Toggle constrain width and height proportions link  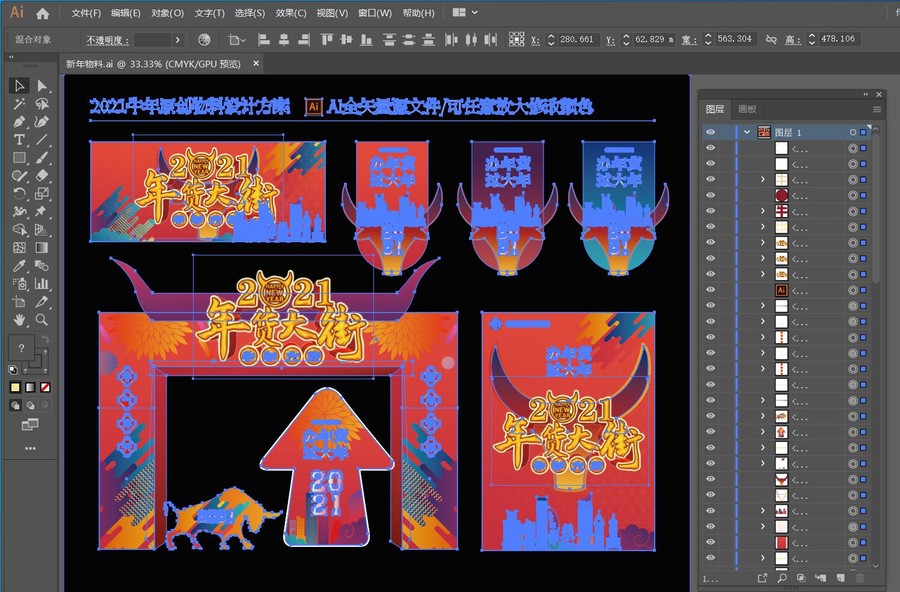click(x=771, y=40)
